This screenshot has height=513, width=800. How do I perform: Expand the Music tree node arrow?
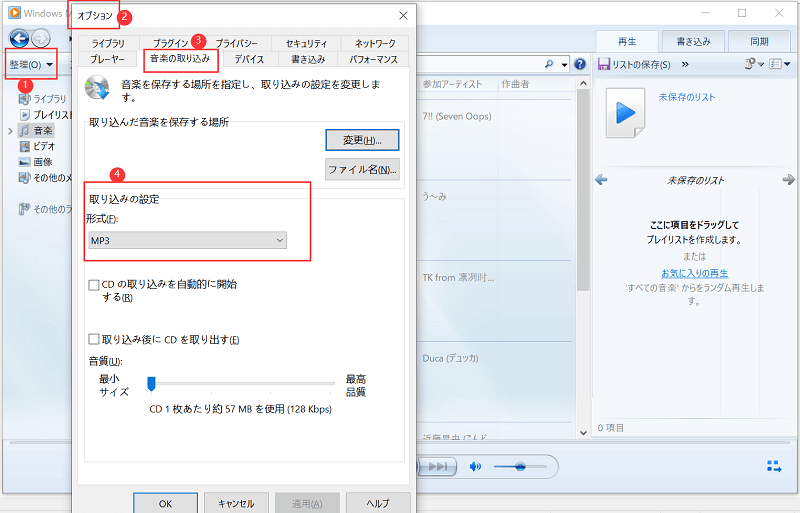(x=10, y=131)
